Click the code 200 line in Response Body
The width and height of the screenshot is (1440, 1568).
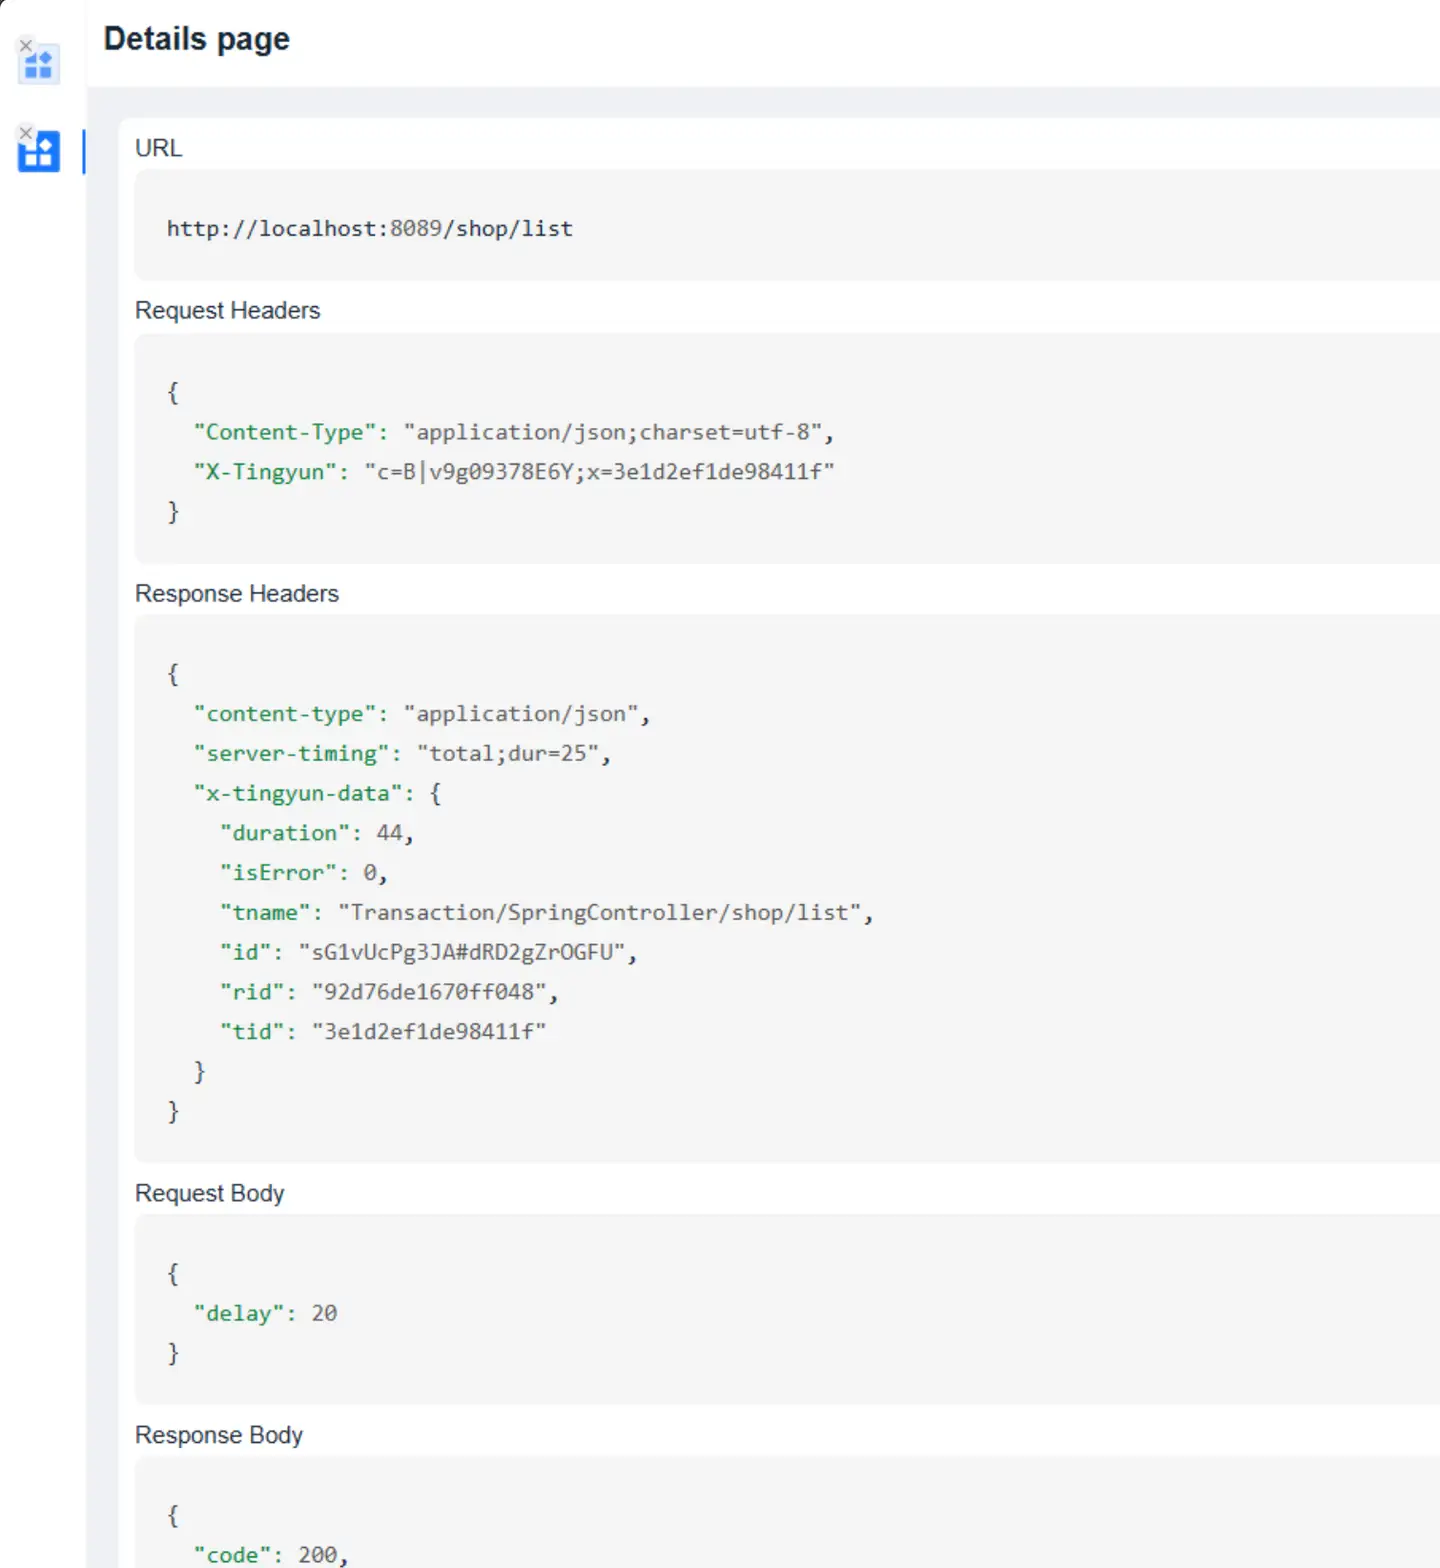[x=270, y=1555]
